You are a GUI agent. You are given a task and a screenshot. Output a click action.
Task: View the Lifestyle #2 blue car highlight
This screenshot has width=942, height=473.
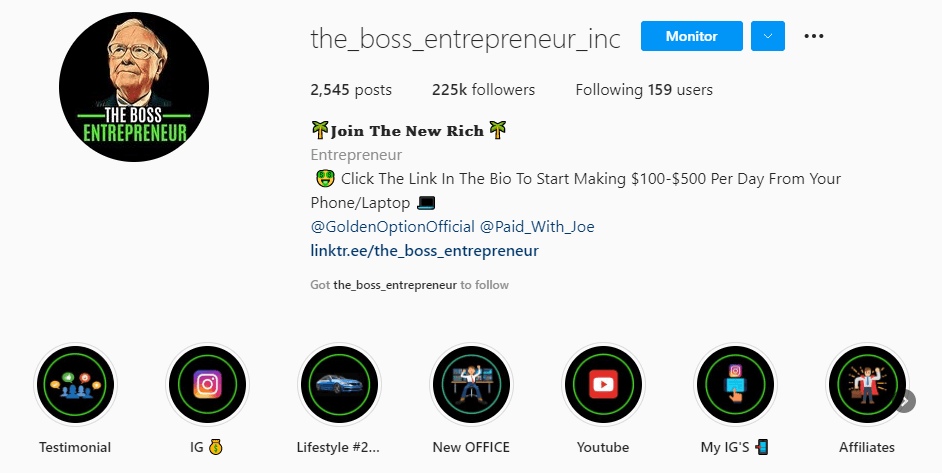click(339, 384)
